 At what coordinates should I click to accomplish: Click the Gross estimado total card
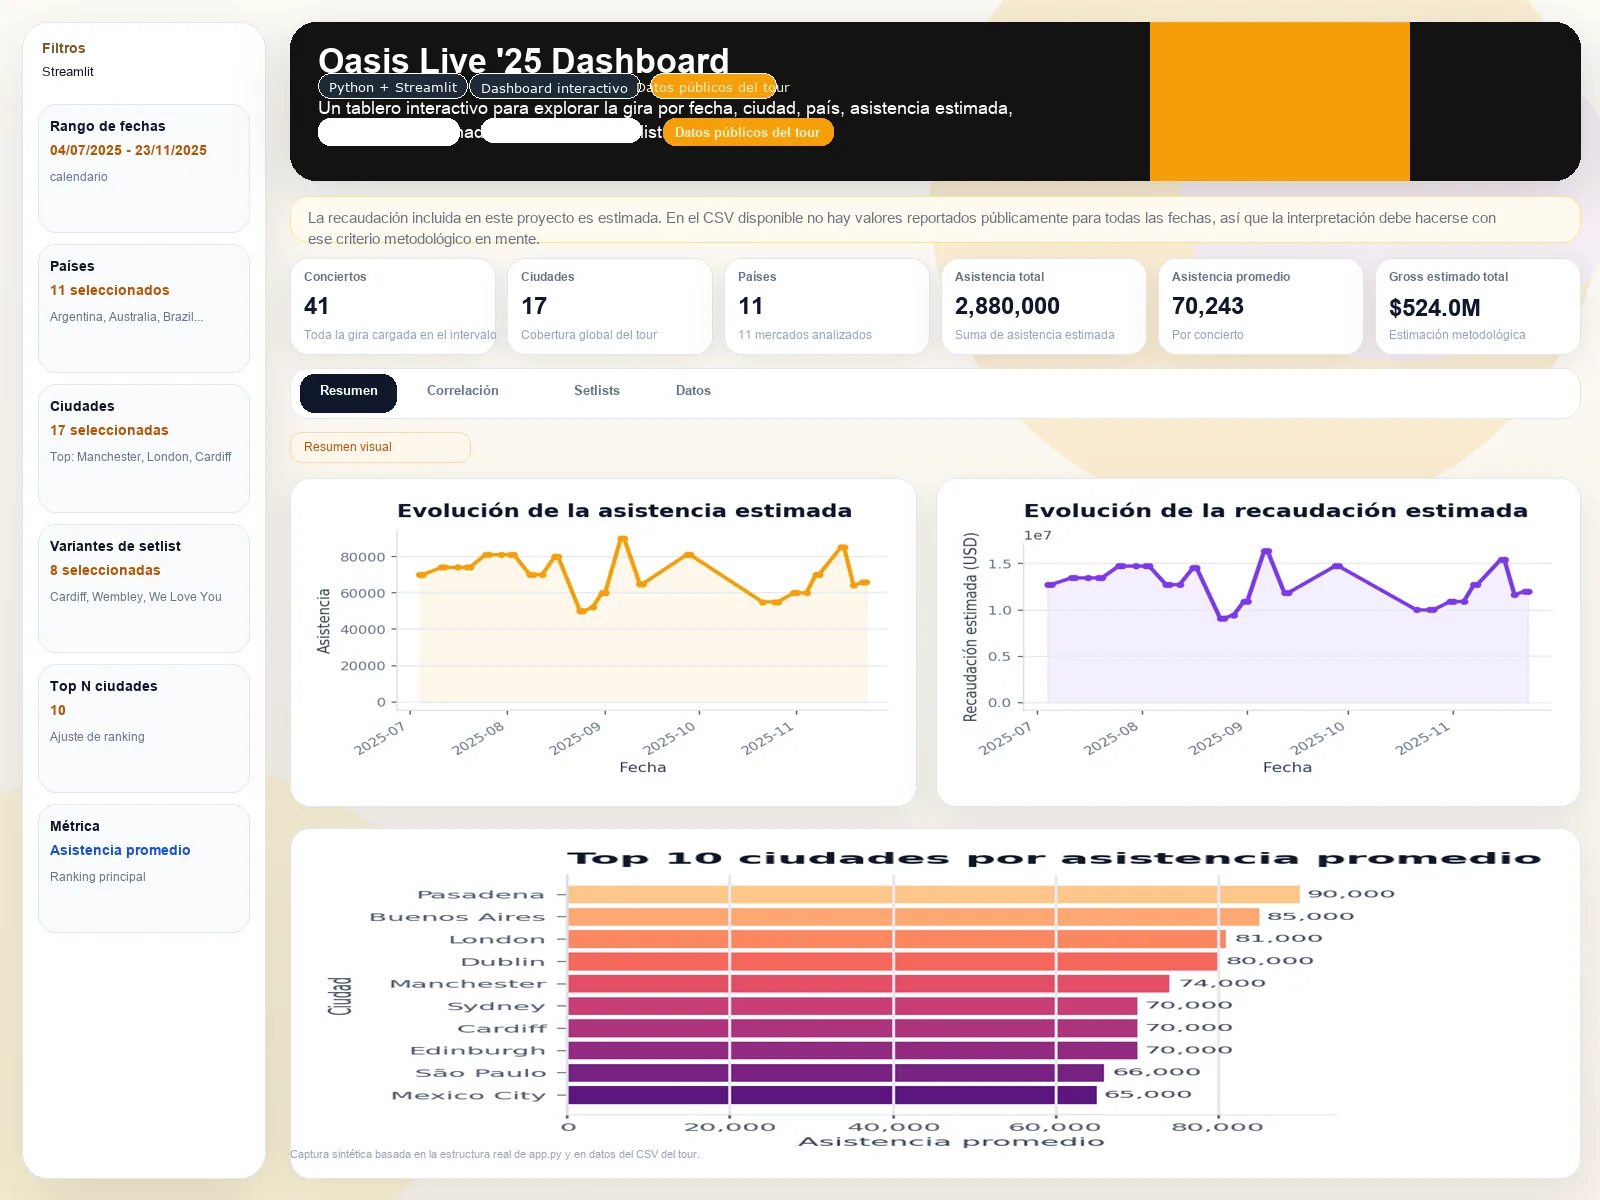(x=1478, y=306)
